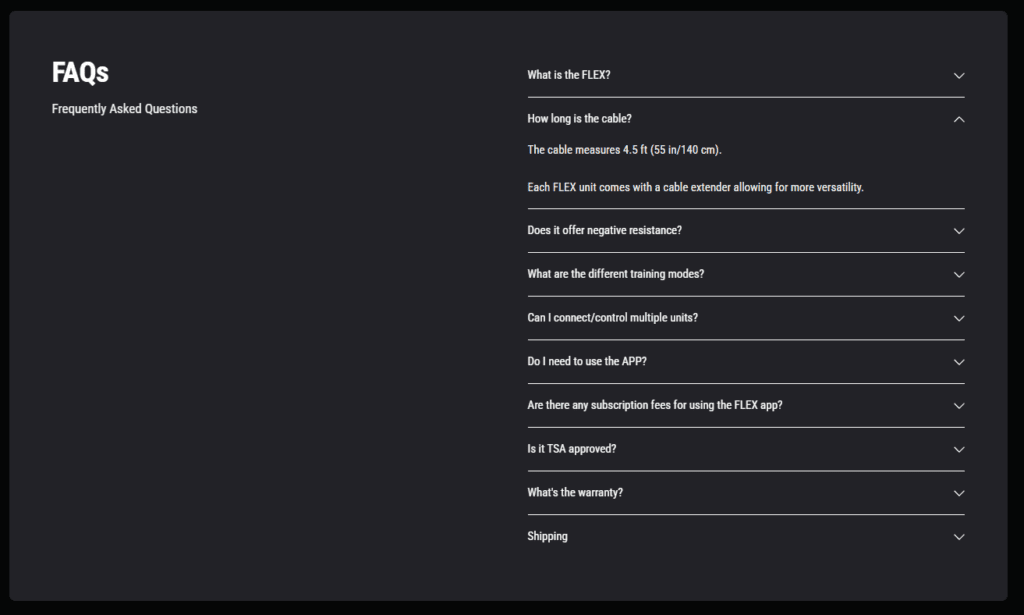Open 'Can I connect/control multiple units?'

click(746, 318)
